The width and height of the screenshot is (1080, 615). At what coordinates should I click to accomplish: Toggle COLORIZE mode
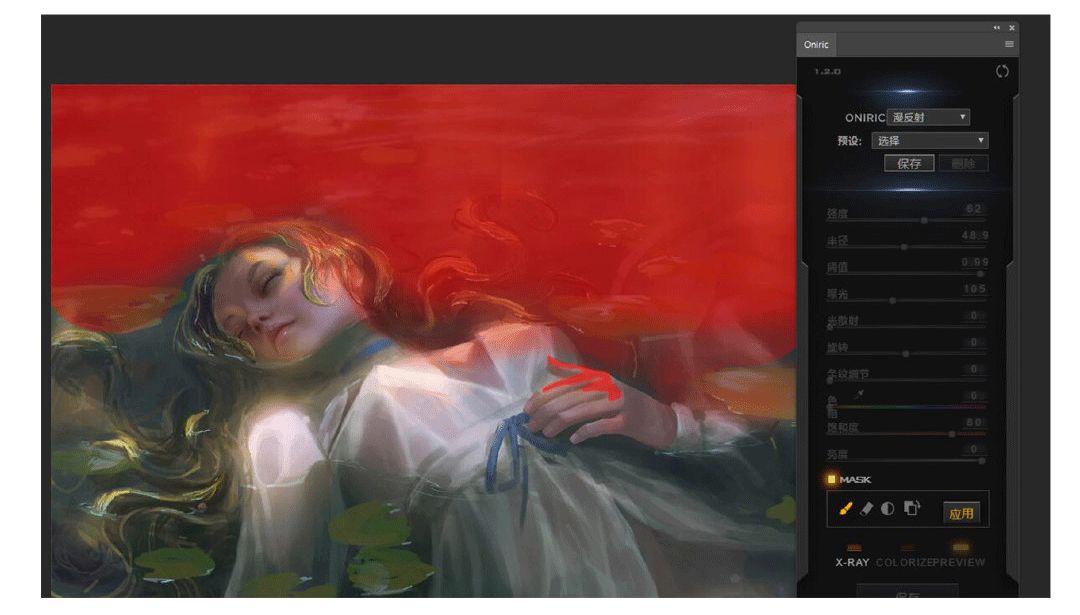point(906,558)
